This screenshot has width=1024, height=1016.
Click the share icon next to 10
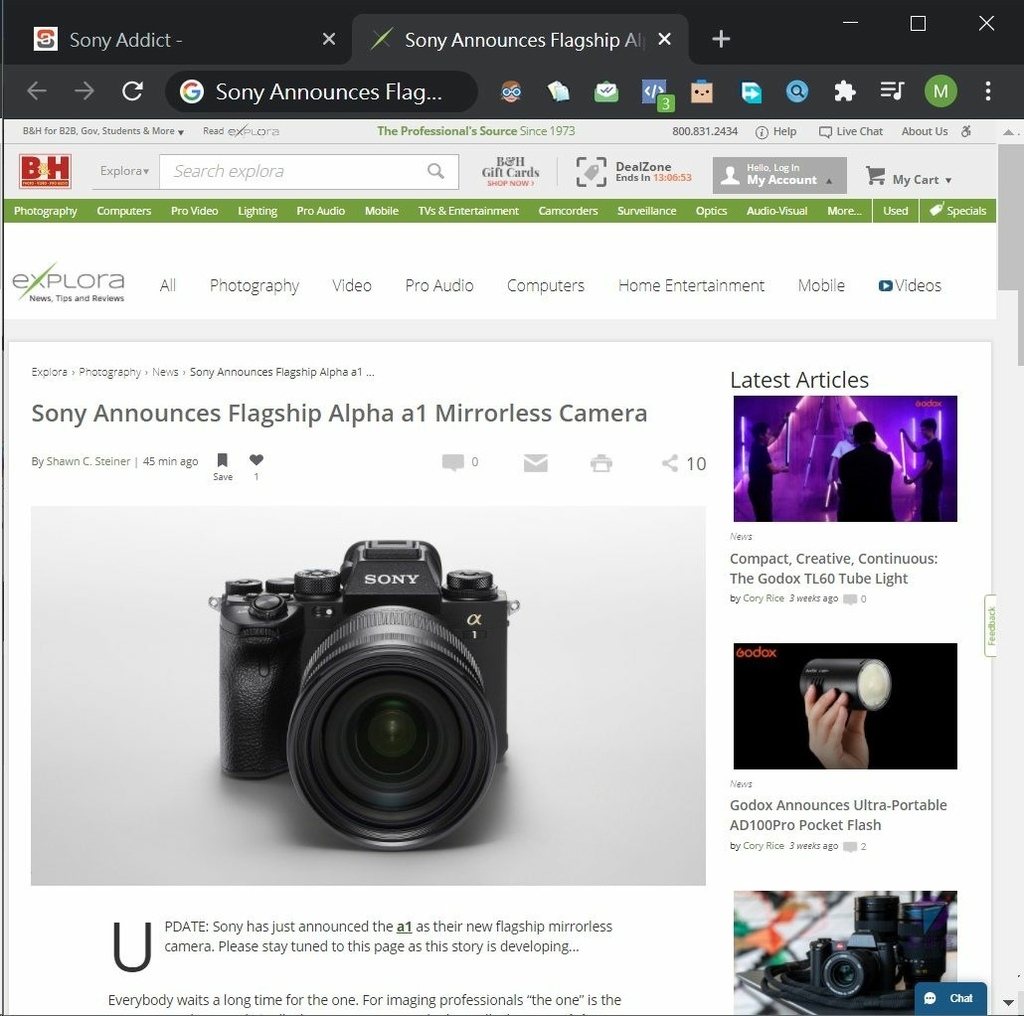[x=669, y=463]
